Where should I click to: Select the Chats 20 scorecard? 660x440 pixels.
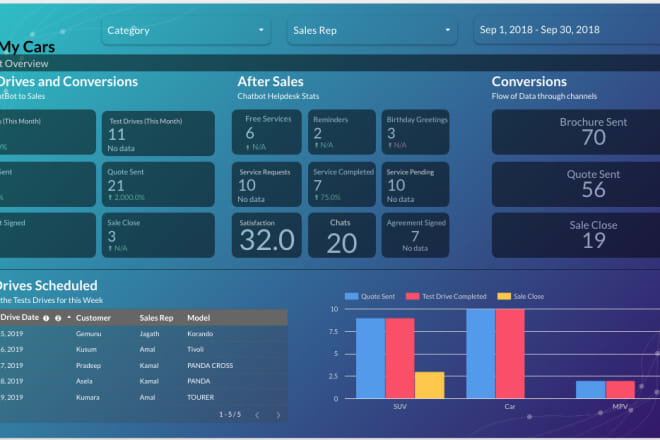(x=342, y=235)
